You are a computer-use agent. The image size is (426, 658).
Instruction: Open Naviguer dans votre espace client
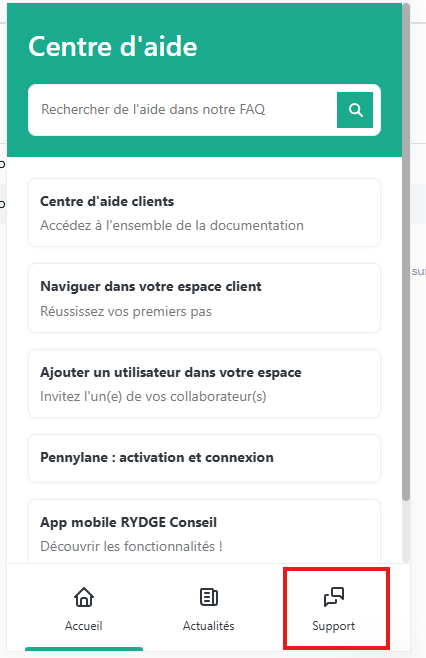(x=204, y=298)
